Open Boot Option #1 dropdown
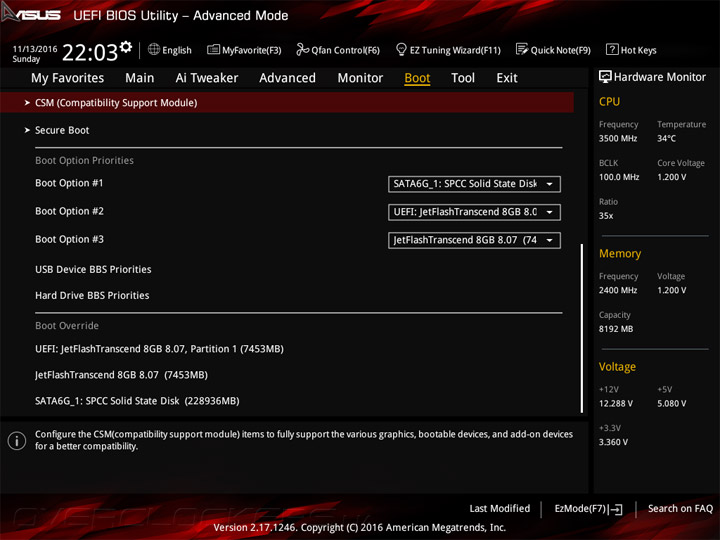Screen dimensions: 720x540 pyautogui.click(x=474, y=184)
